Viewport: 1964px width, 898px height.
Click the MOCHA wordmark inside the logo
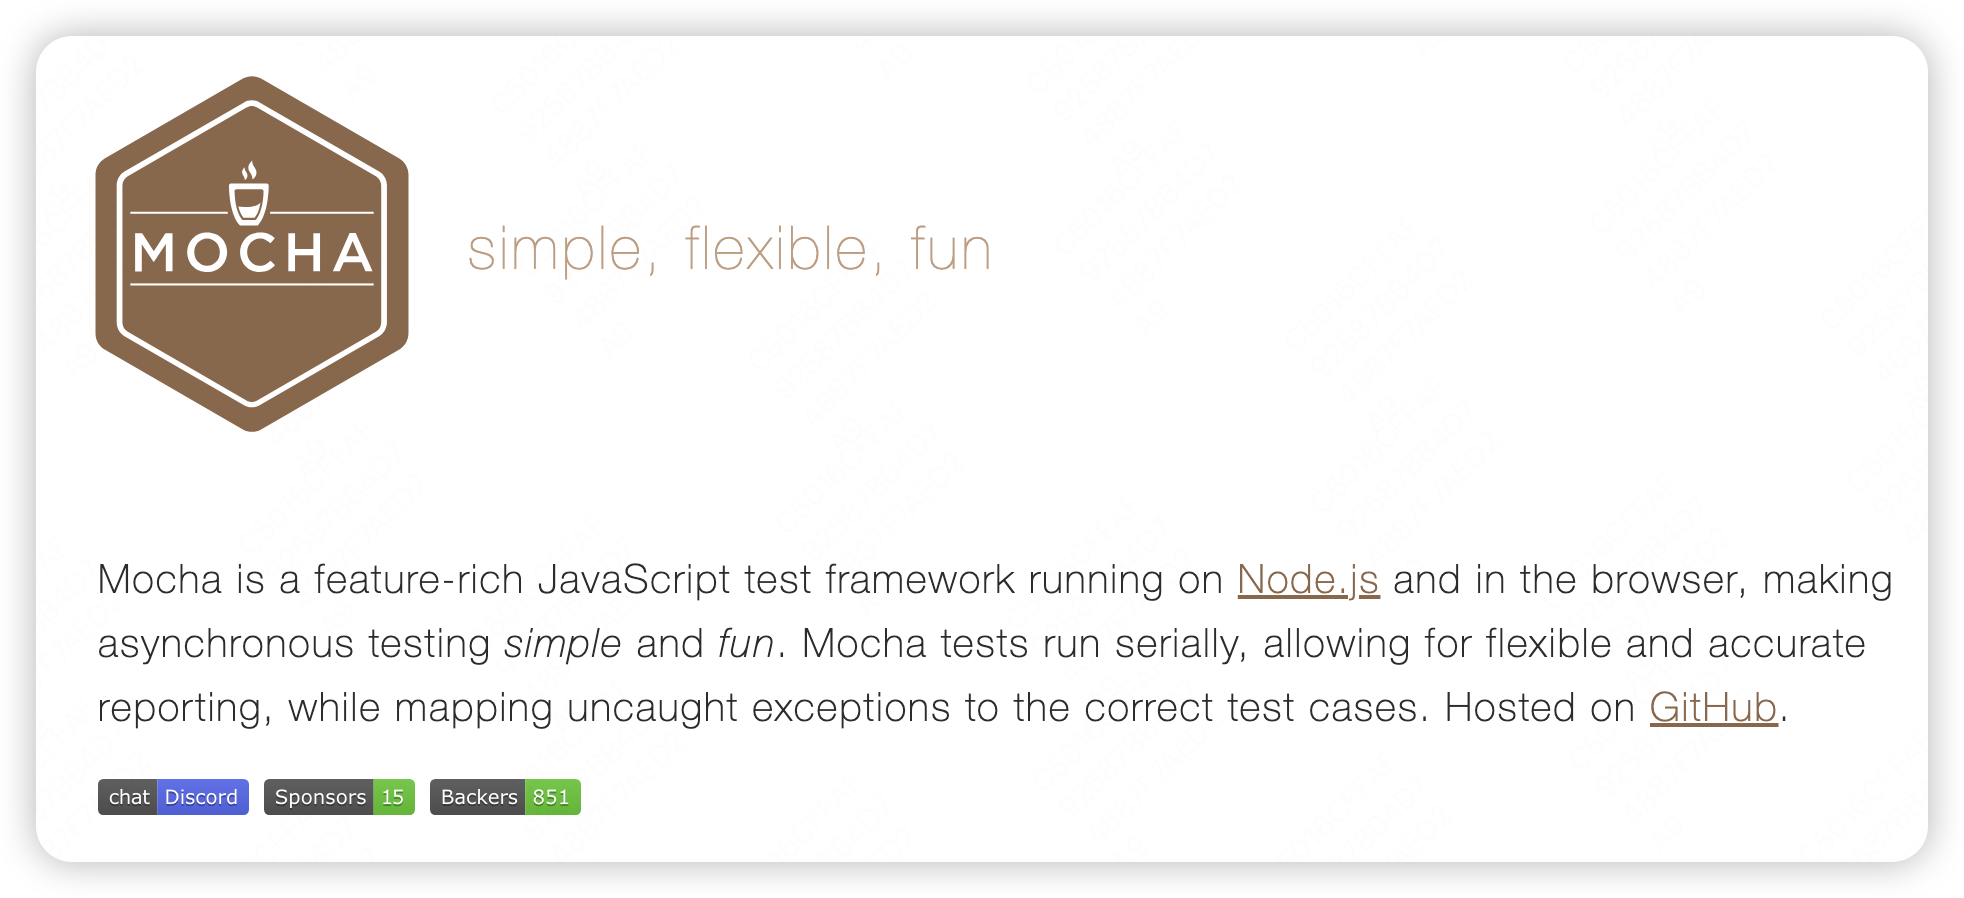[x=253, y=253]
